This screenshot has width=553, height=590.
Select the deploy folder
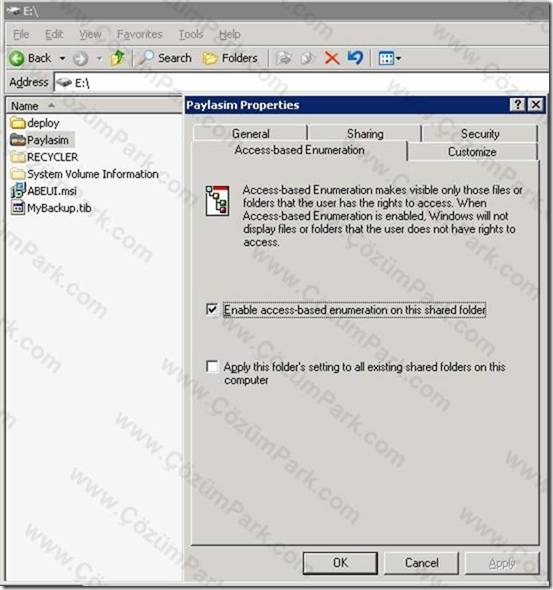click(35, 123)
